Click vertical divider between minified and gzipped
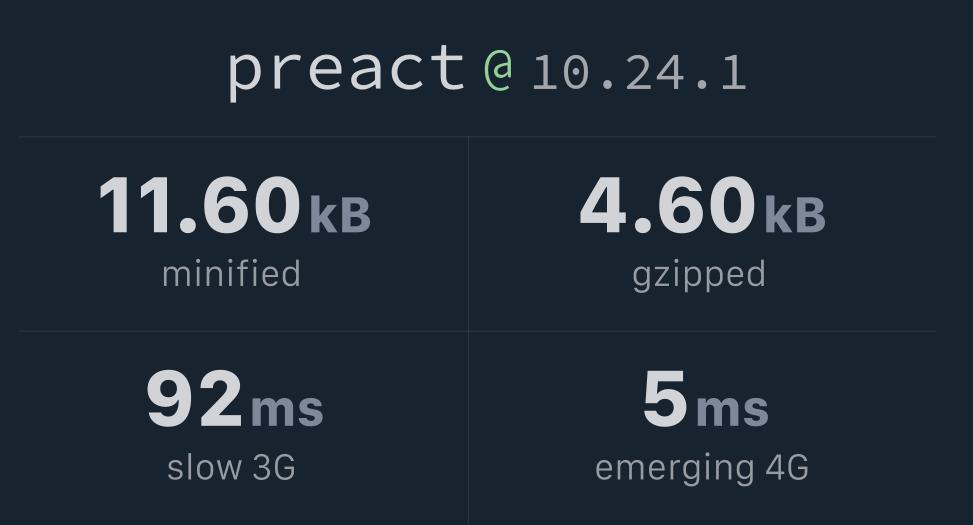Viewport: 973px width, 525px height. (469, 234)
